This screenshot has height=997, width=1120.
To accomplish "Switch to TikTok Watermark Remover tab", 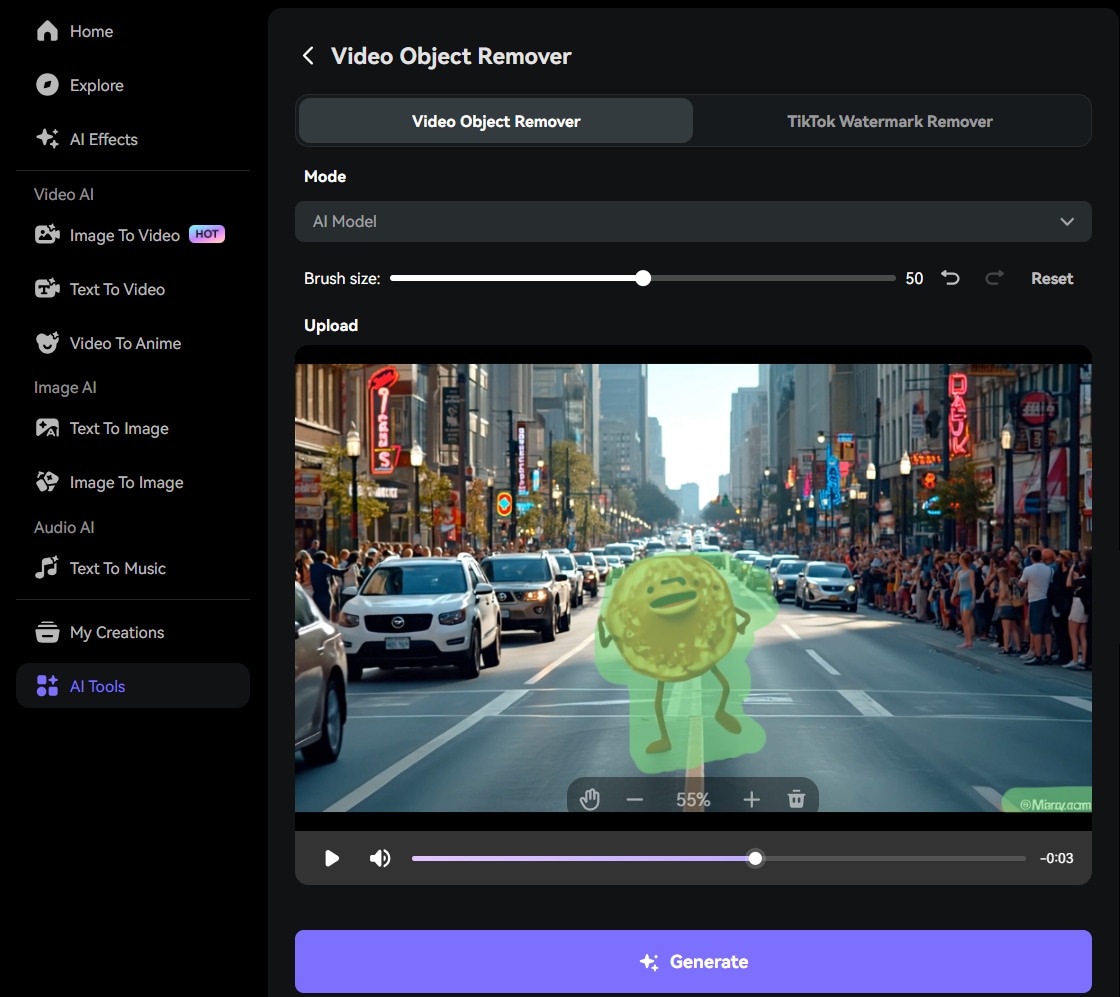I will (889, 121).
